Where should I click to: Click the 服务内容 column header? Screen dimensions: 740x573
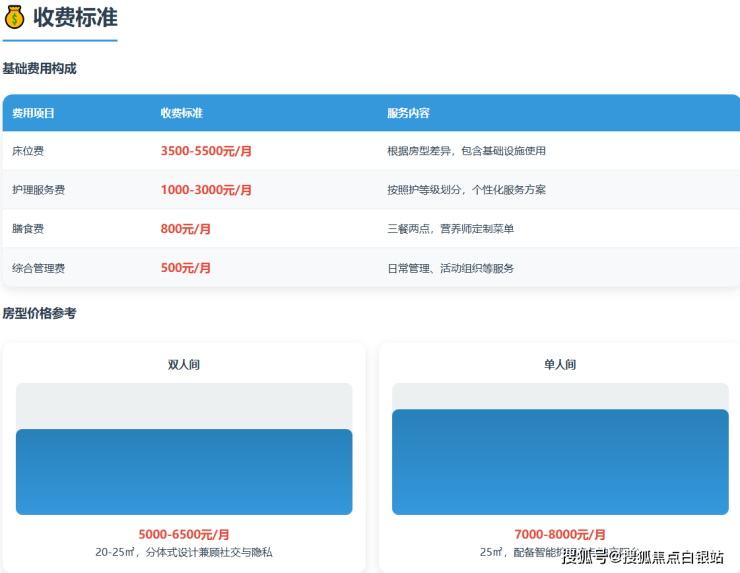(x=408, y=113)
